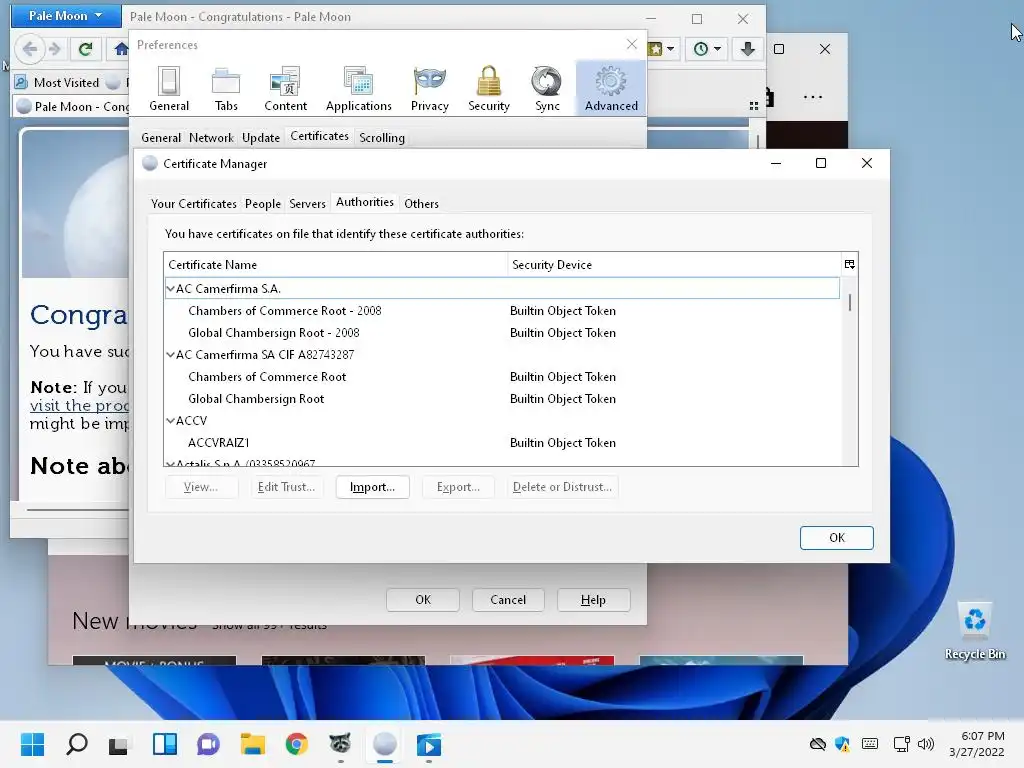Click the column picker icon in certificate list

point(849,264)
